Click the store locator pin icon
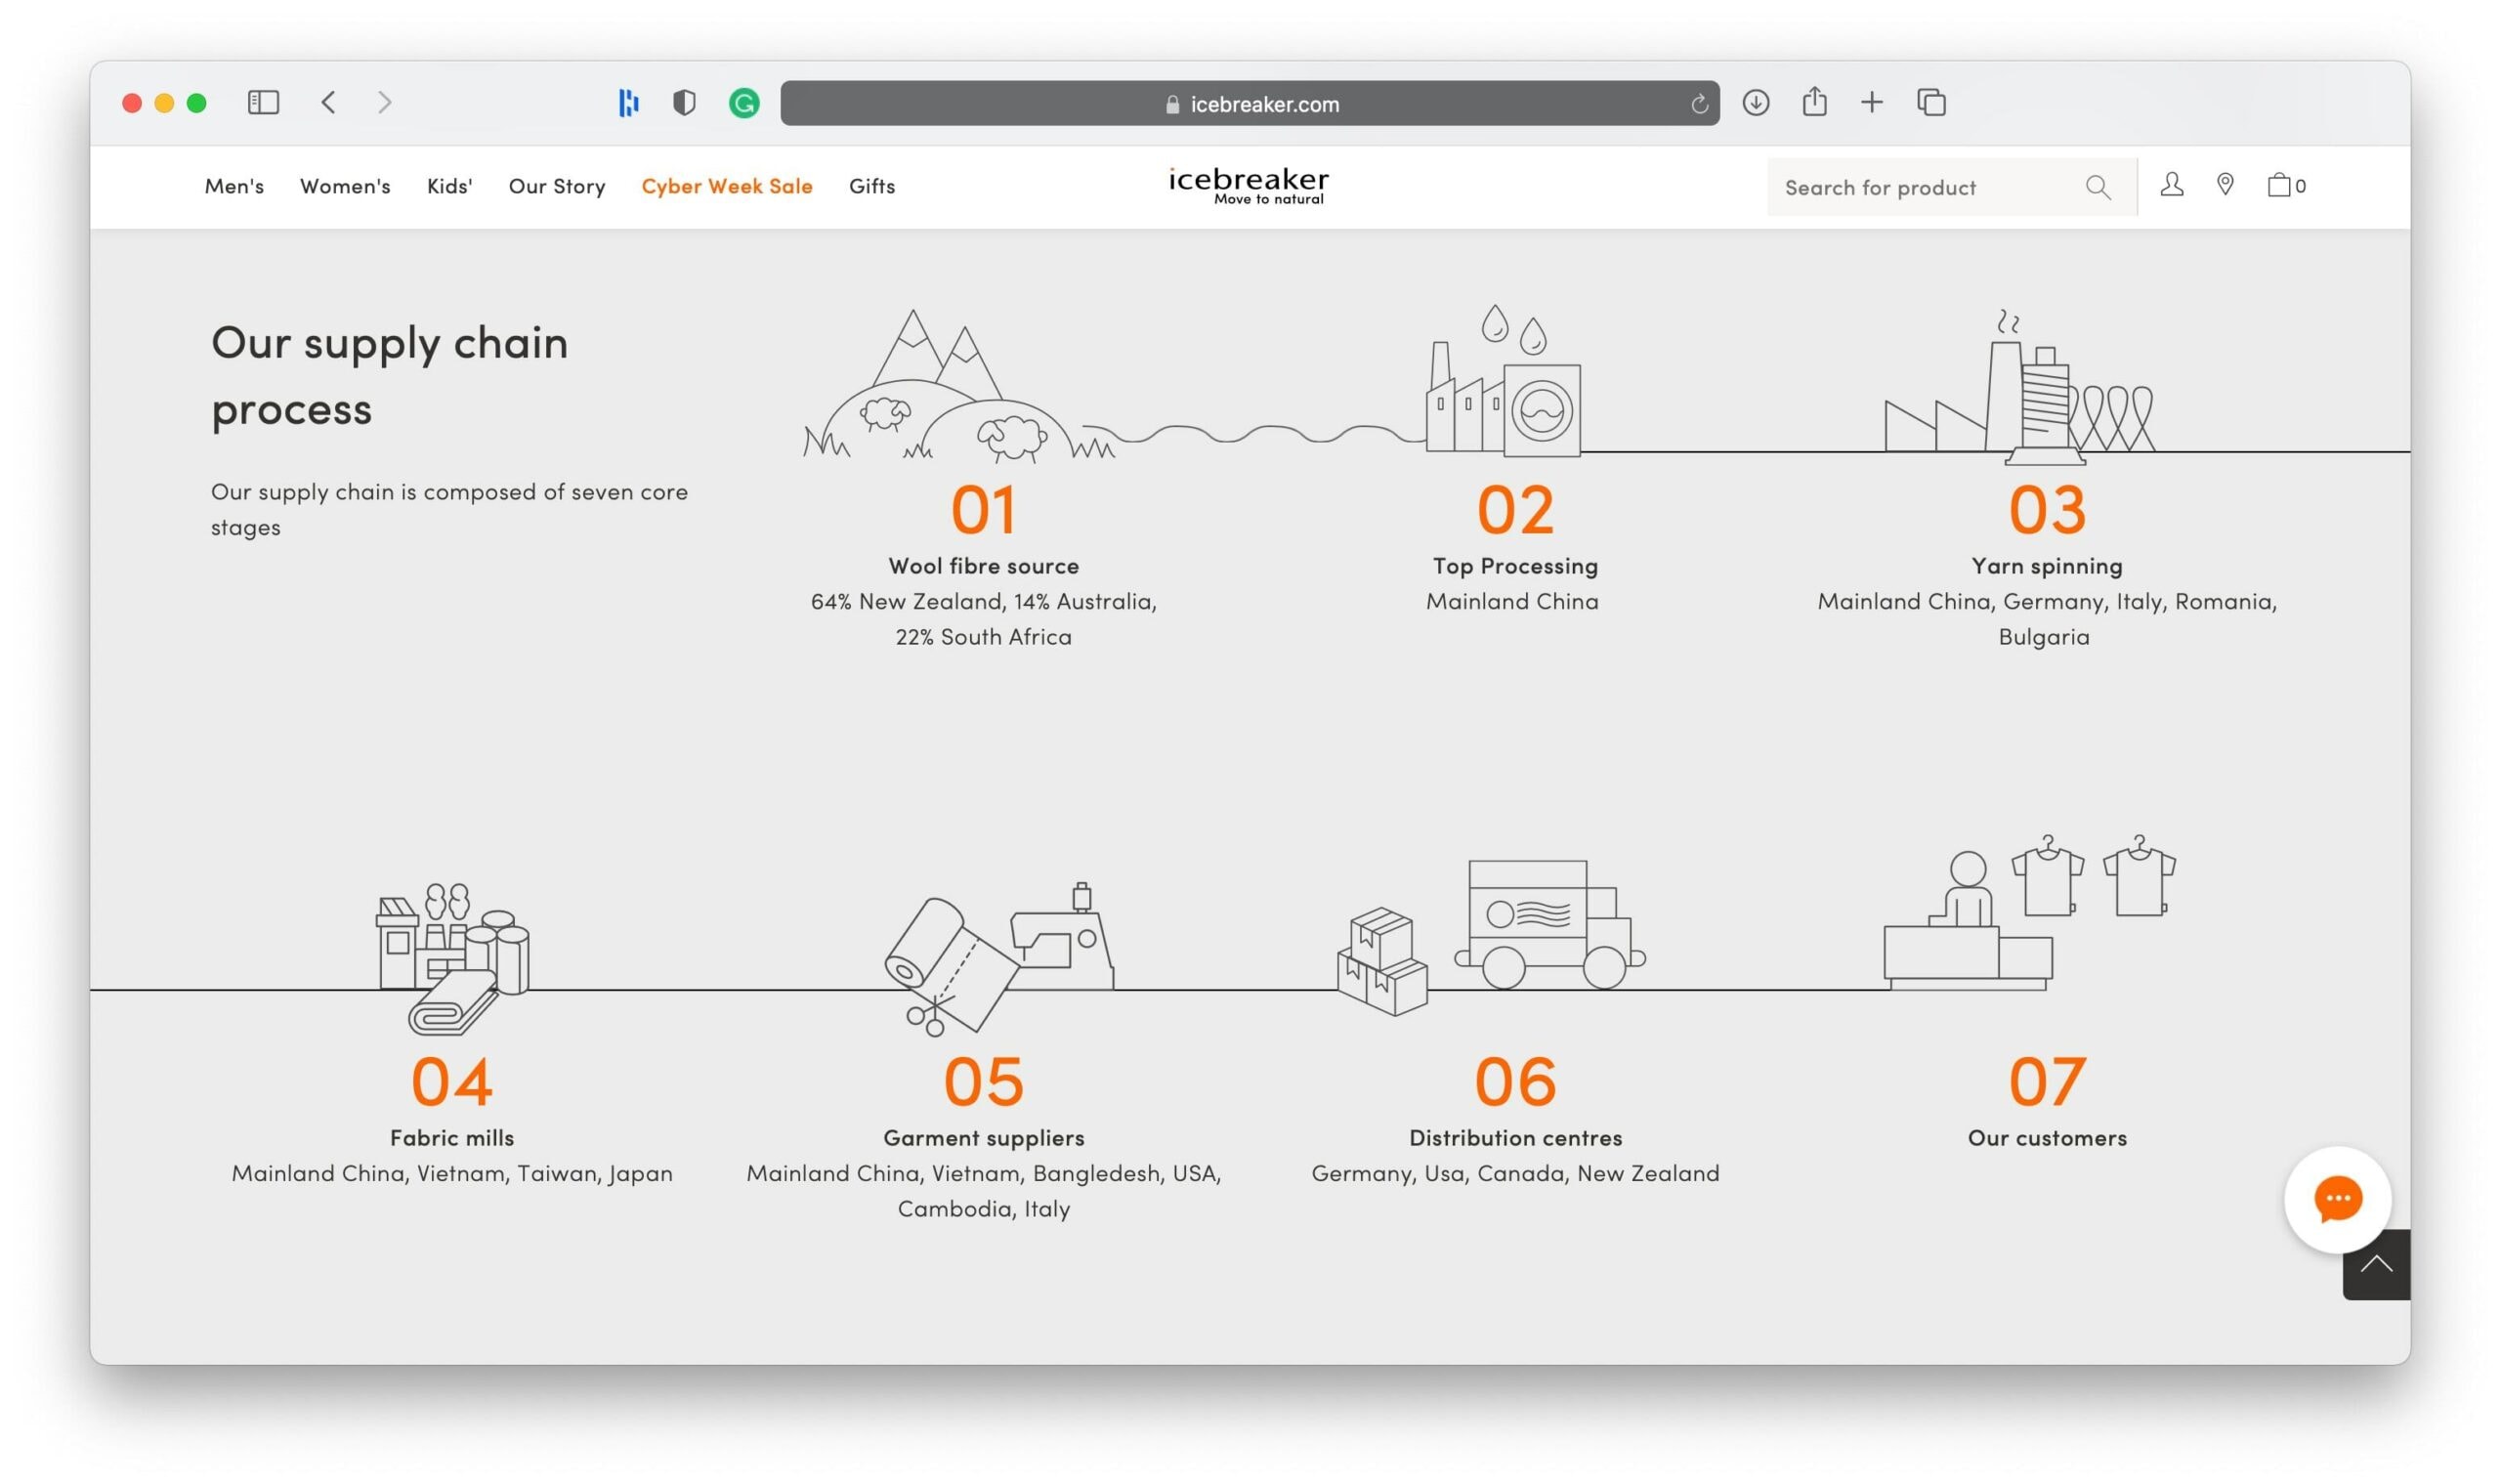This screenshot has width=2501, height=1484. (x=2225, y=184)
